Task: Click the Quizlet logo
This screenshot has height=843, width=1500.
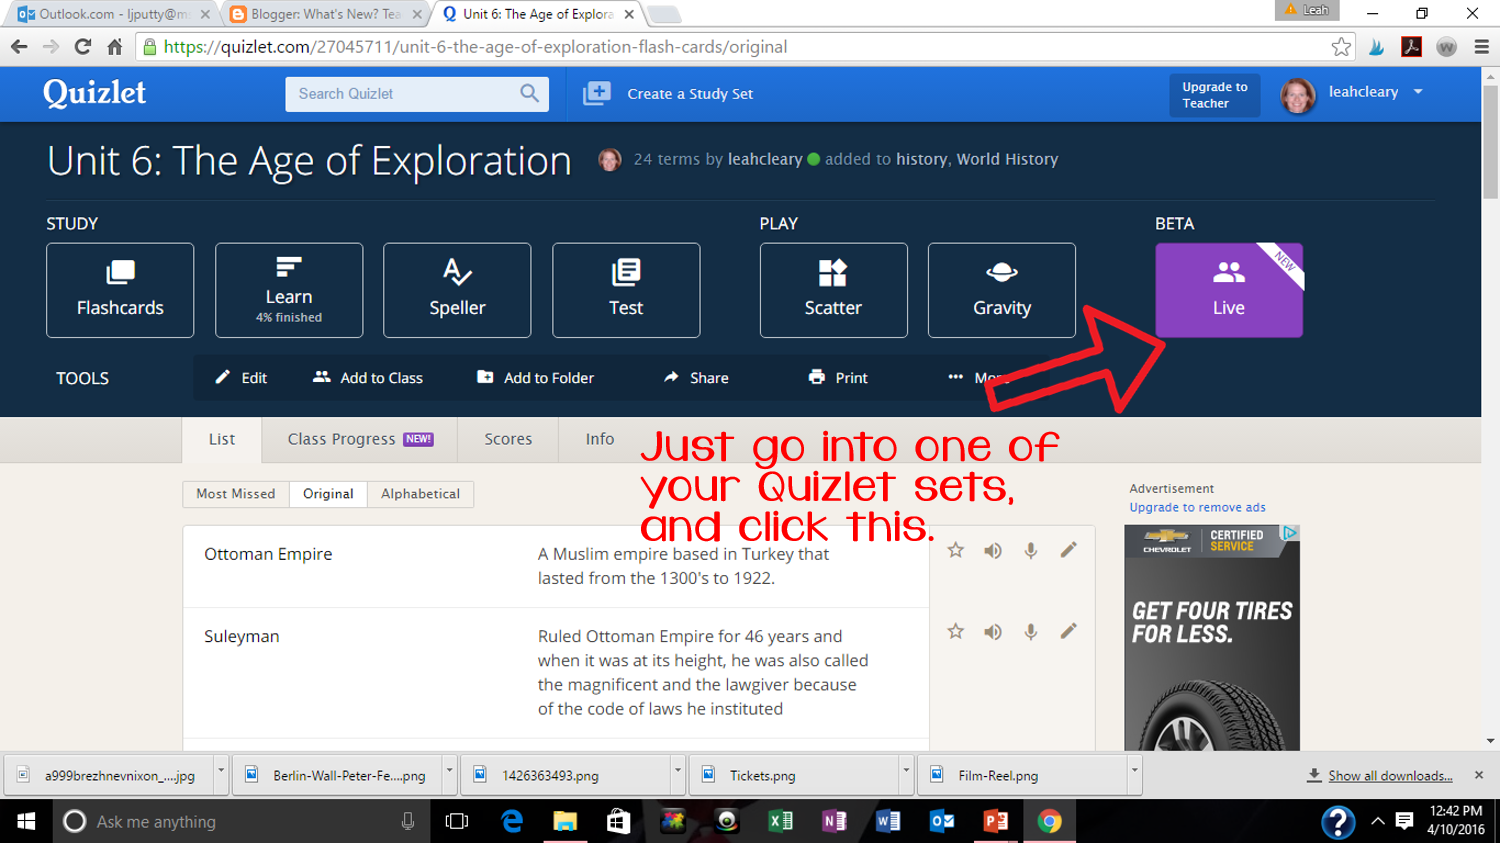Action: pos(94,93)
